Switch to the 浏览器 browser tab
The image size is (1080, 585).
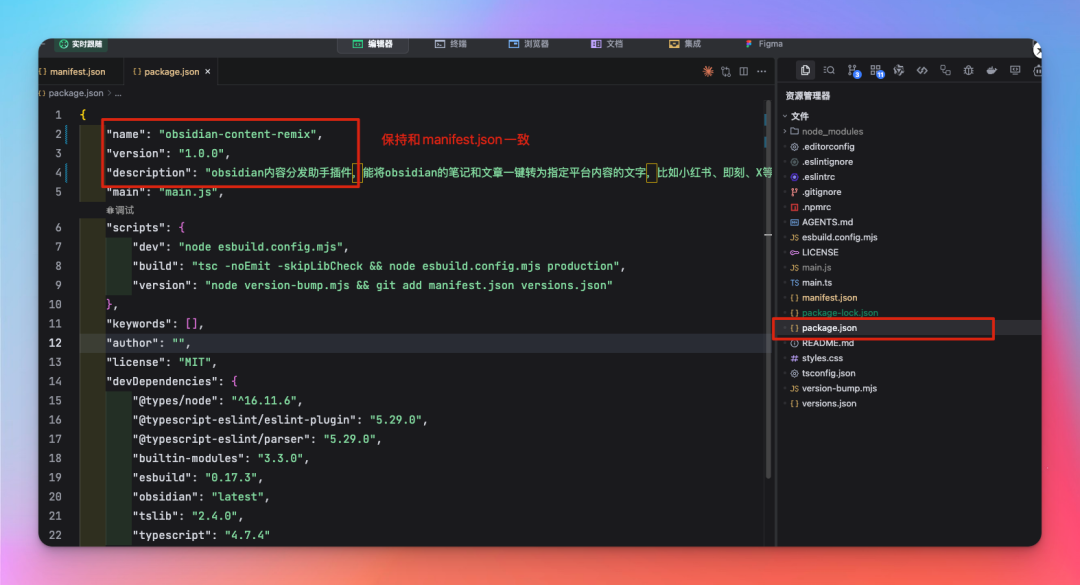pos(529,44)
